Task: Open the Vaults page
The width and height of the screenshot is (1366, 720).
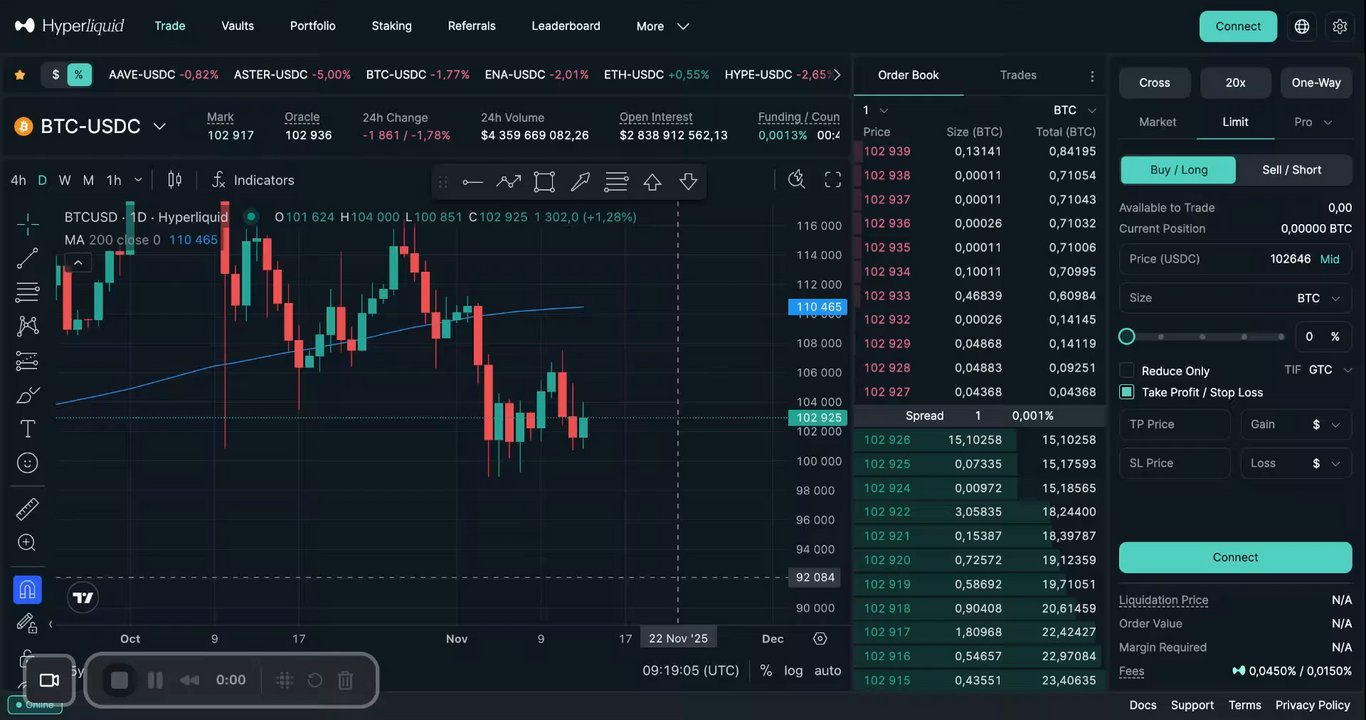Action: point(238,26)
